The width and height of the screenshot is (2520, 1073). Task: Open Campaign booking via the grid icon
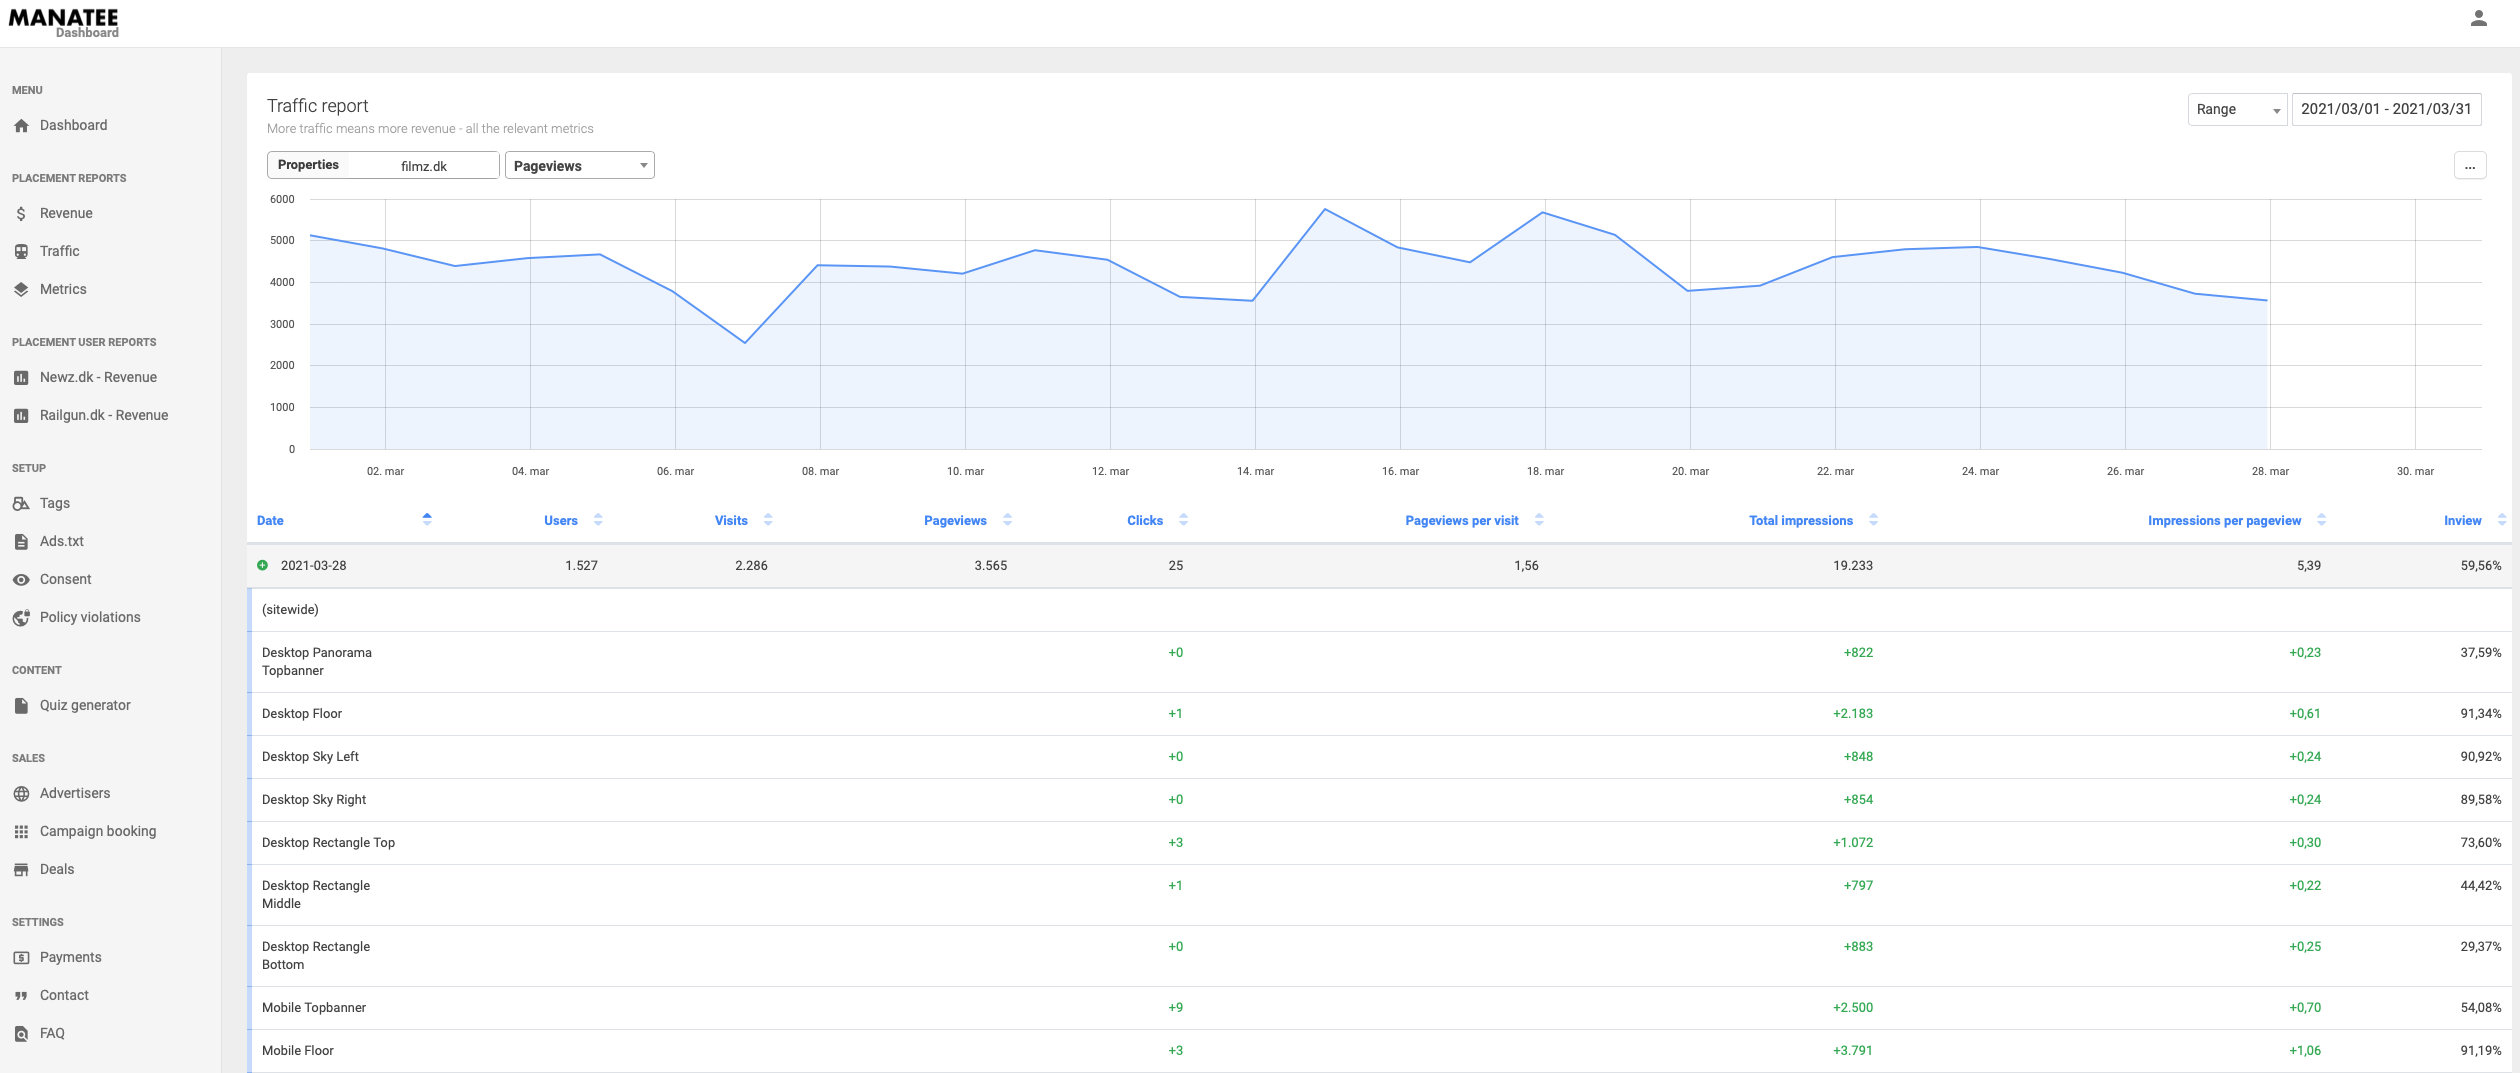(21, 831)
